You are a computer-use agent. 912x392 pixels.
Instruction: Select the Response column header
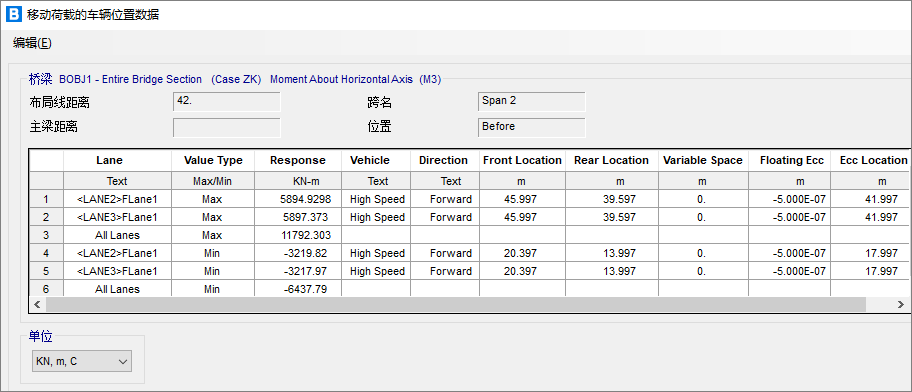point(298,161)
